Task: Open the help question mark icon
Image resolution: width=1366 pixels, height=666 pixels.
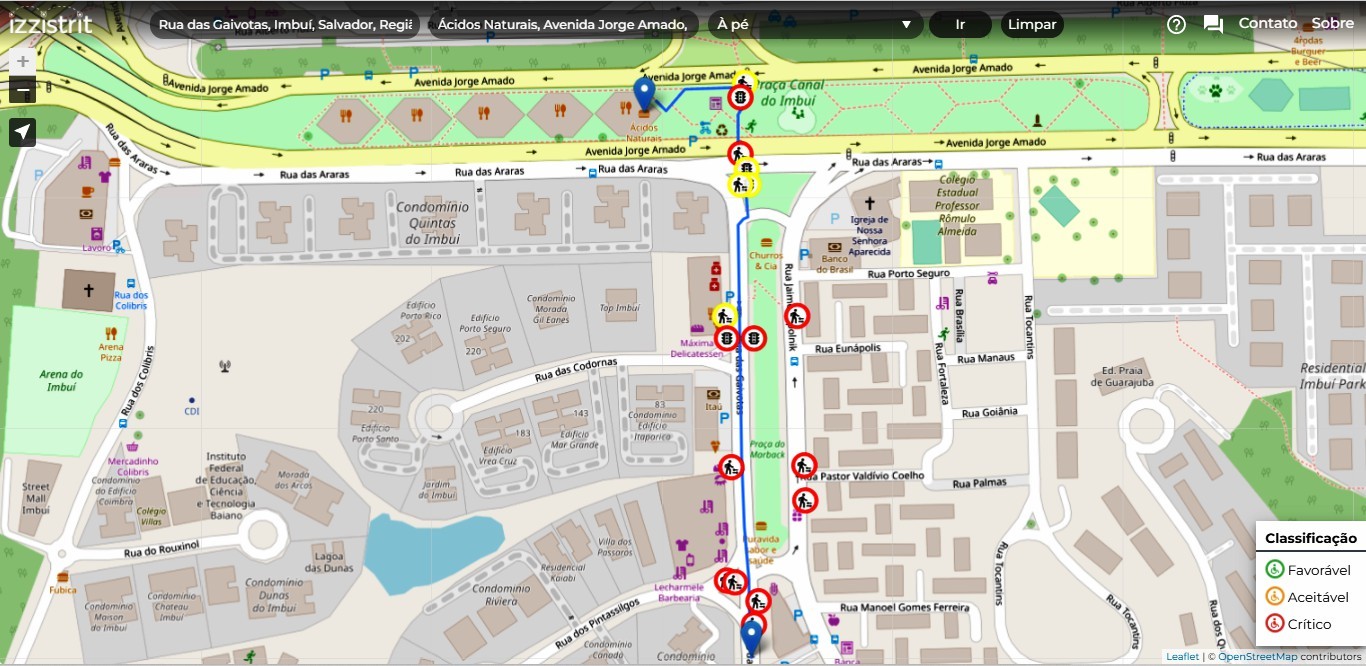Action: (x=1176, y=25)
